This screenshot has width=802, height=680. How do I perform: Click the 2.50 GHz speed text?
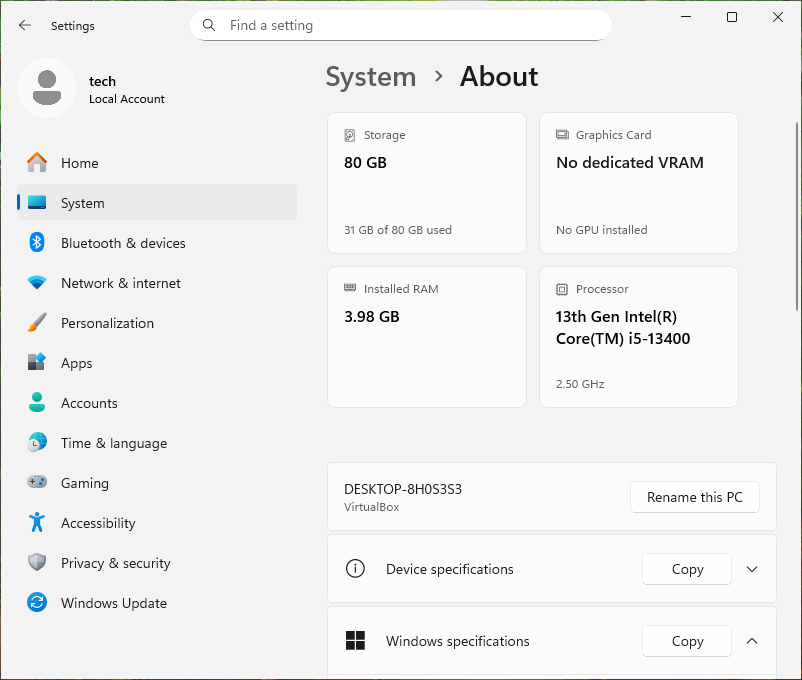click(580, 384)
